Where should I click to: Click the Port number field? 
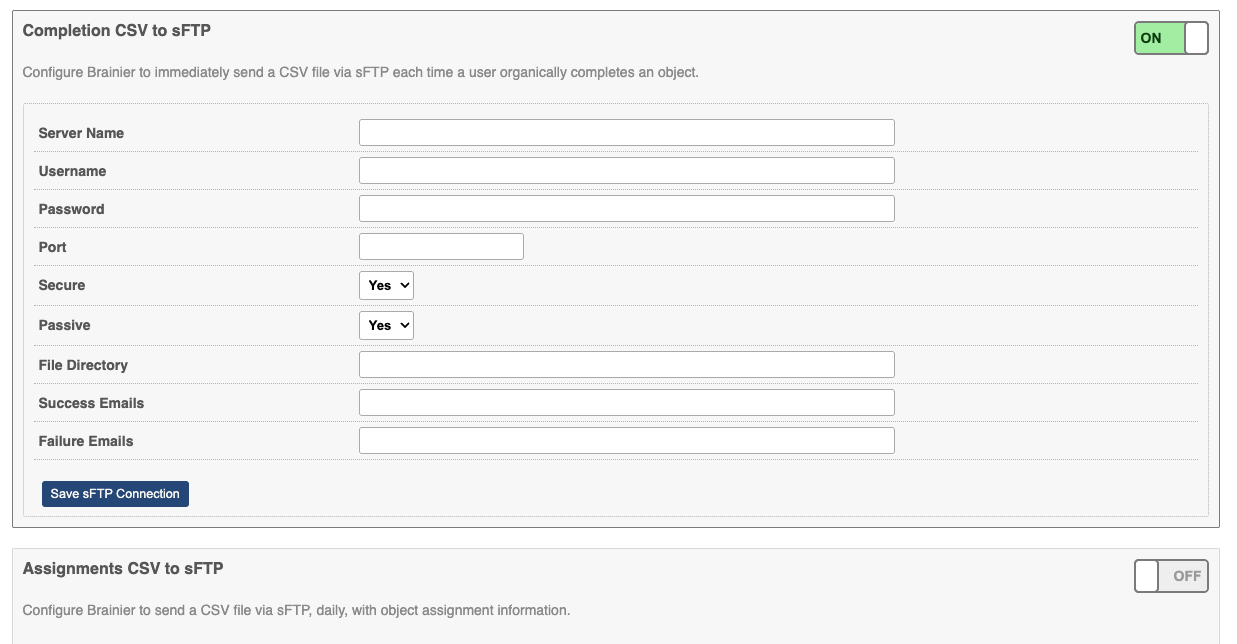(x=441, y=247)
